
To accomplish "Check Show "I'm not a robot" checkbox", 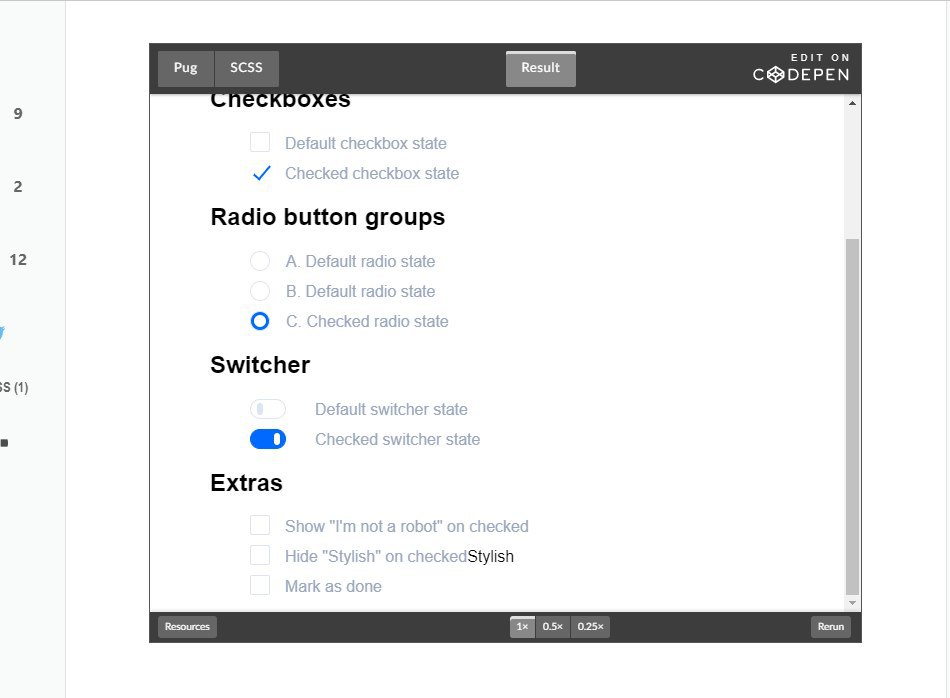I will (x=260, y=525).
